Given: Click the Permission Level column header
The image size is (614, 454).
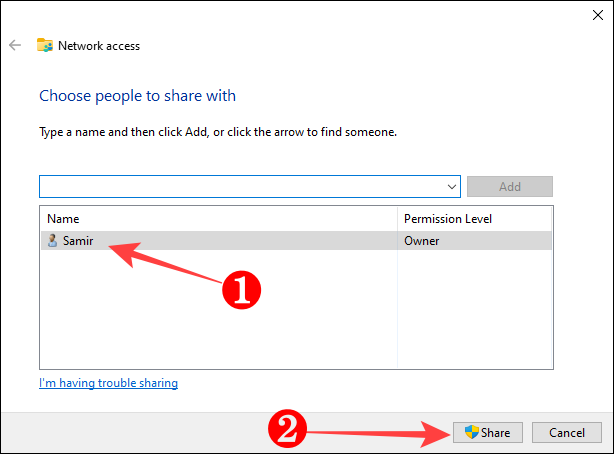Looking at the screenshot, I should [x=447, y=218].
